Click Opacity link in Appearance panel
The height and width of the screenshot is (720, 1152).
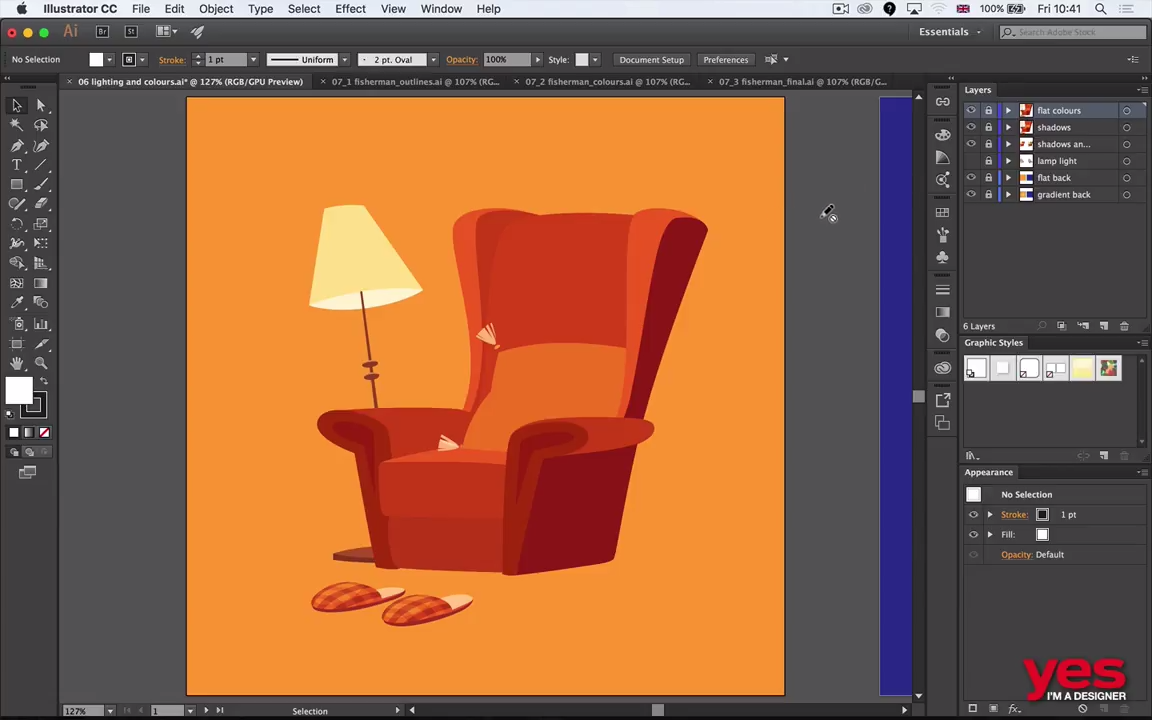(1016, 555)
